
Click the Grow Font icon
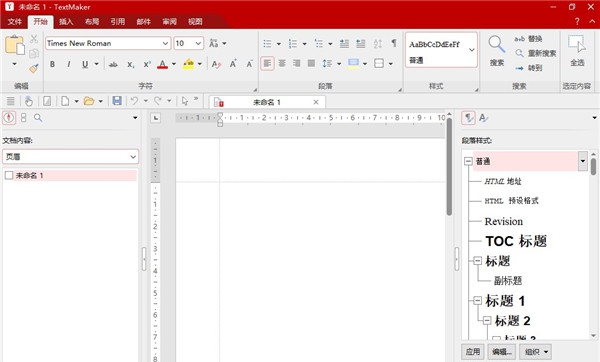[233, 64]
